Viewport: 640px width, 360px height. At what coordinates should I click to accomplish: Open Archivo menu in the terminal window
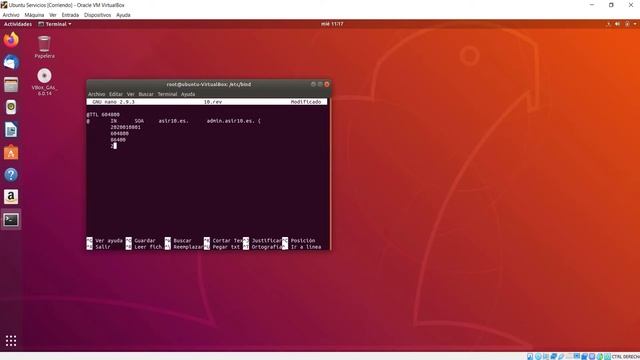97,94
